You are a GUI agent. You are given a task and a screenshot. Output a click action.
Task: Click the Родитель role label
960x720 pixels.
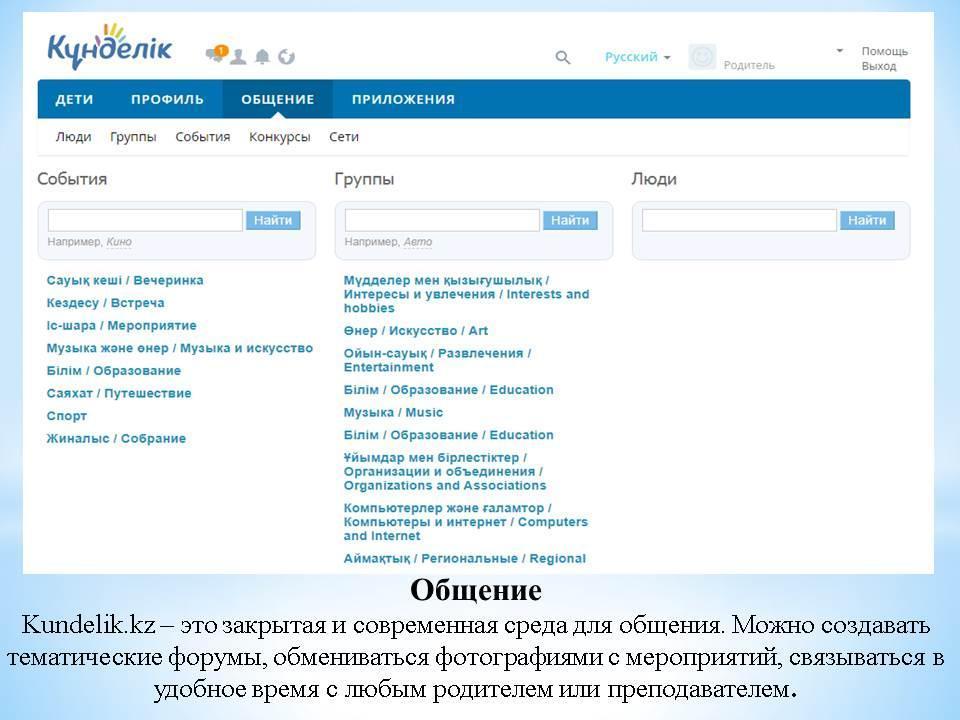(749, 65)
